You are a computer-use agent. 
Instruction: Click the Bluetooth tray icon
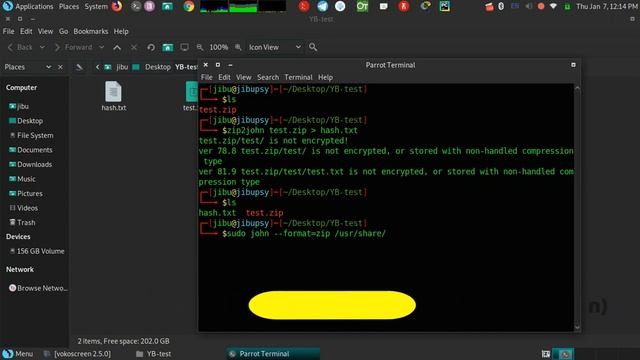[x=501, y=7]
